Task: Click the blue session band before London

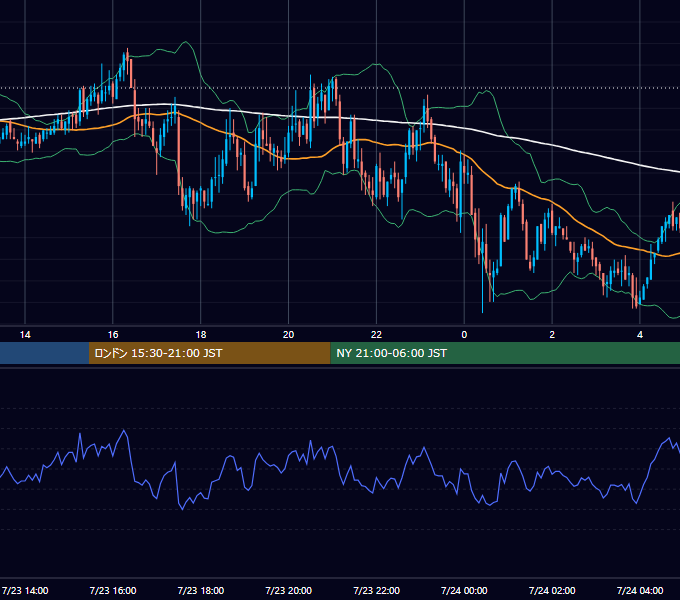Action: [x=44, y=353]
